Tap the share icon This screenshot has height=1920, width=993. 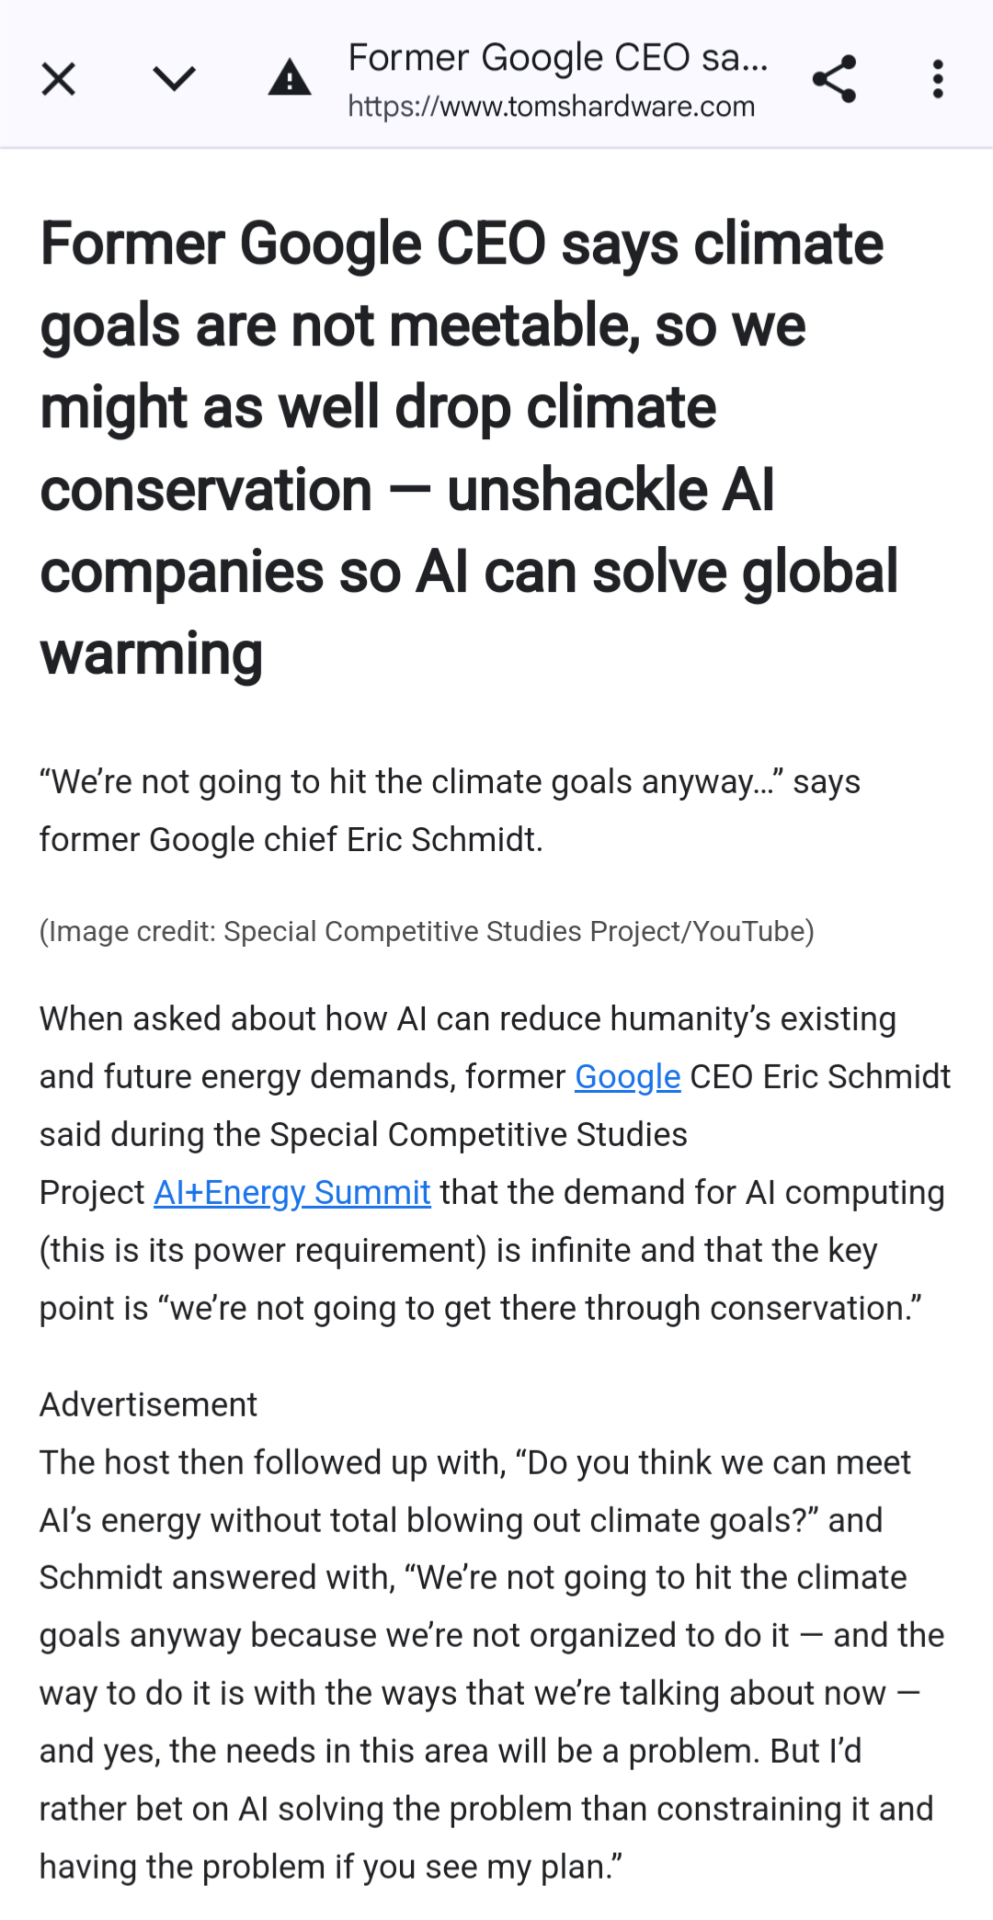834,78
